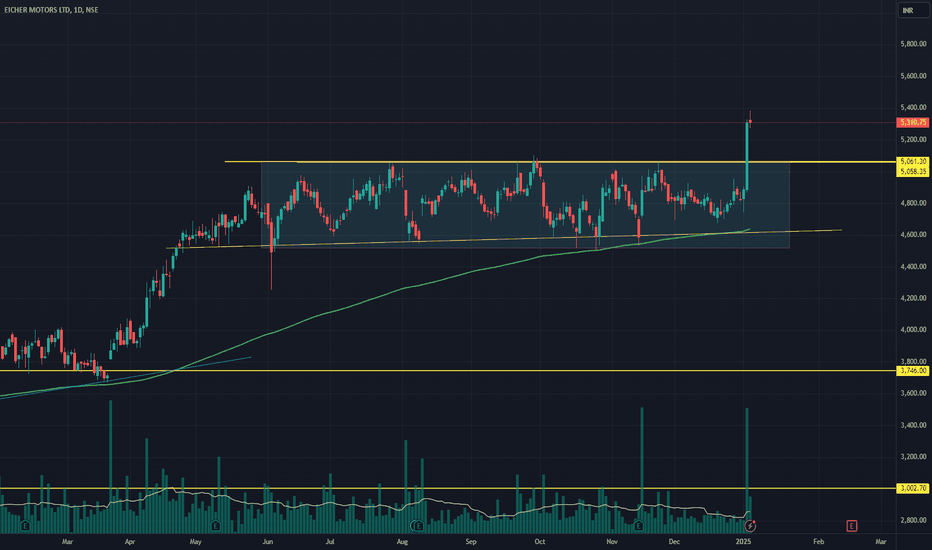
Task: Open the lightning flash event marker near 2025
Action: coord(750,526)
